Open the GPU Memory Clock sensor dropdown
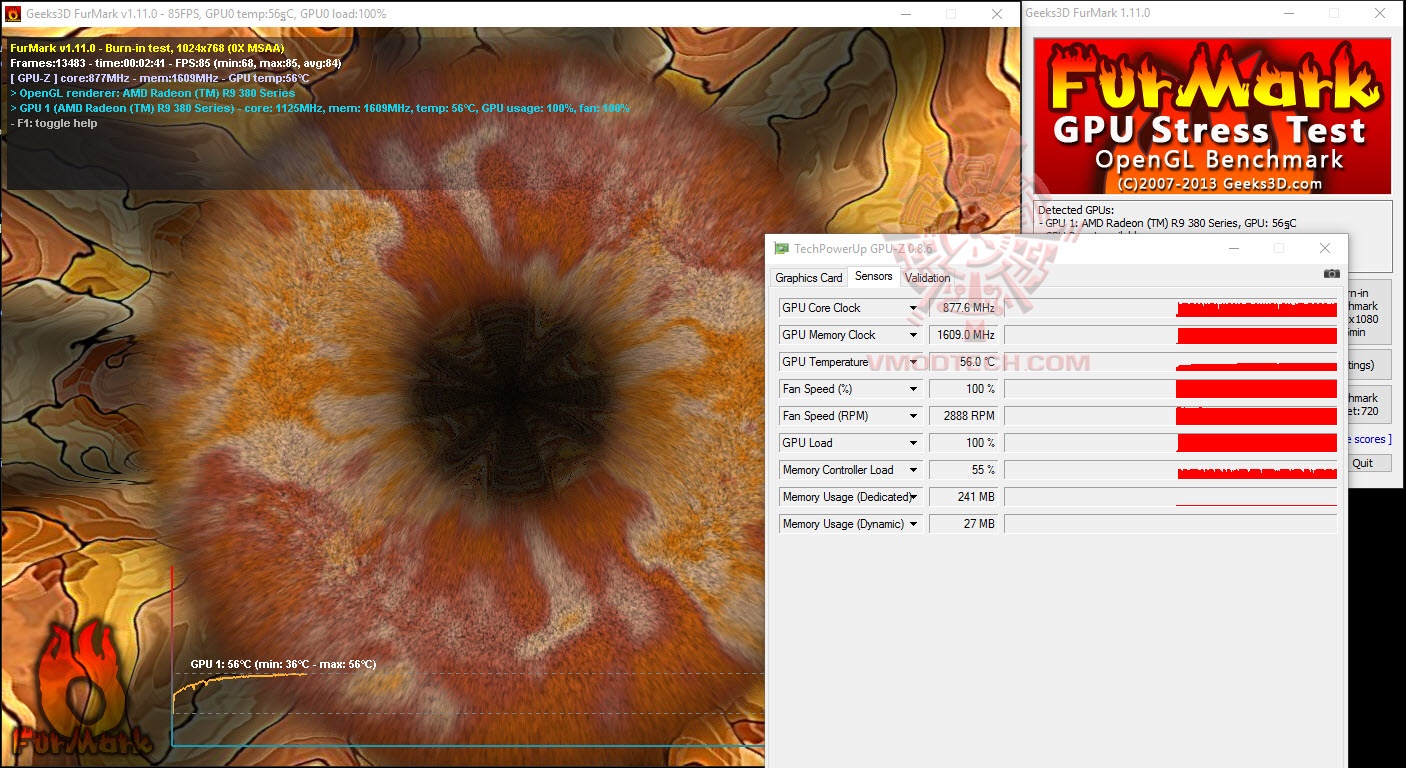The image size is (1406, 768). click(x=913, y=335)
